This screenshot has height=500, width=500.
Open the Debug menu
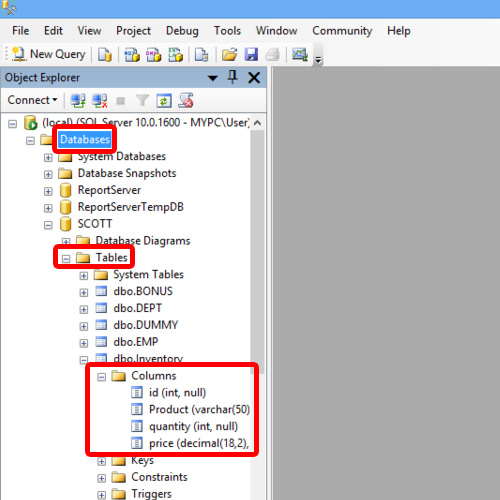[x=182, y=31]
